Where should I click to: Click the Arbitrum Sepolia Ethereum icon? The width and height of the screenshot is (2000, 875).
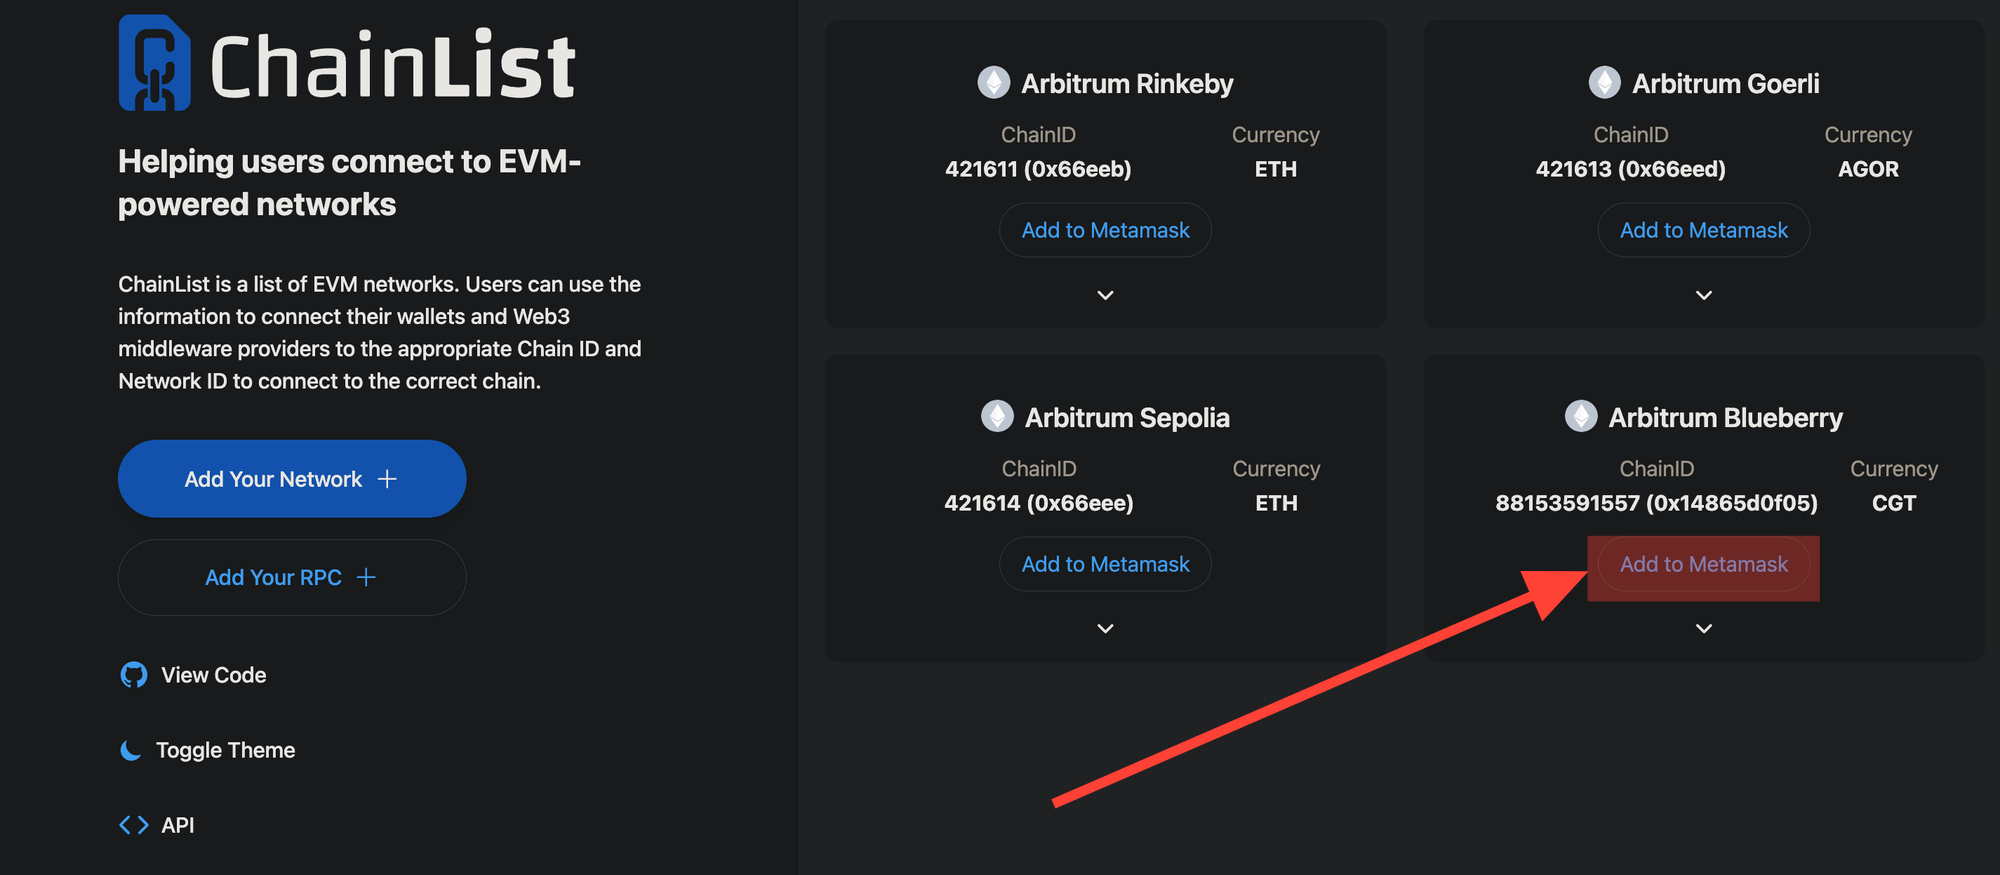tap(997, 416)
